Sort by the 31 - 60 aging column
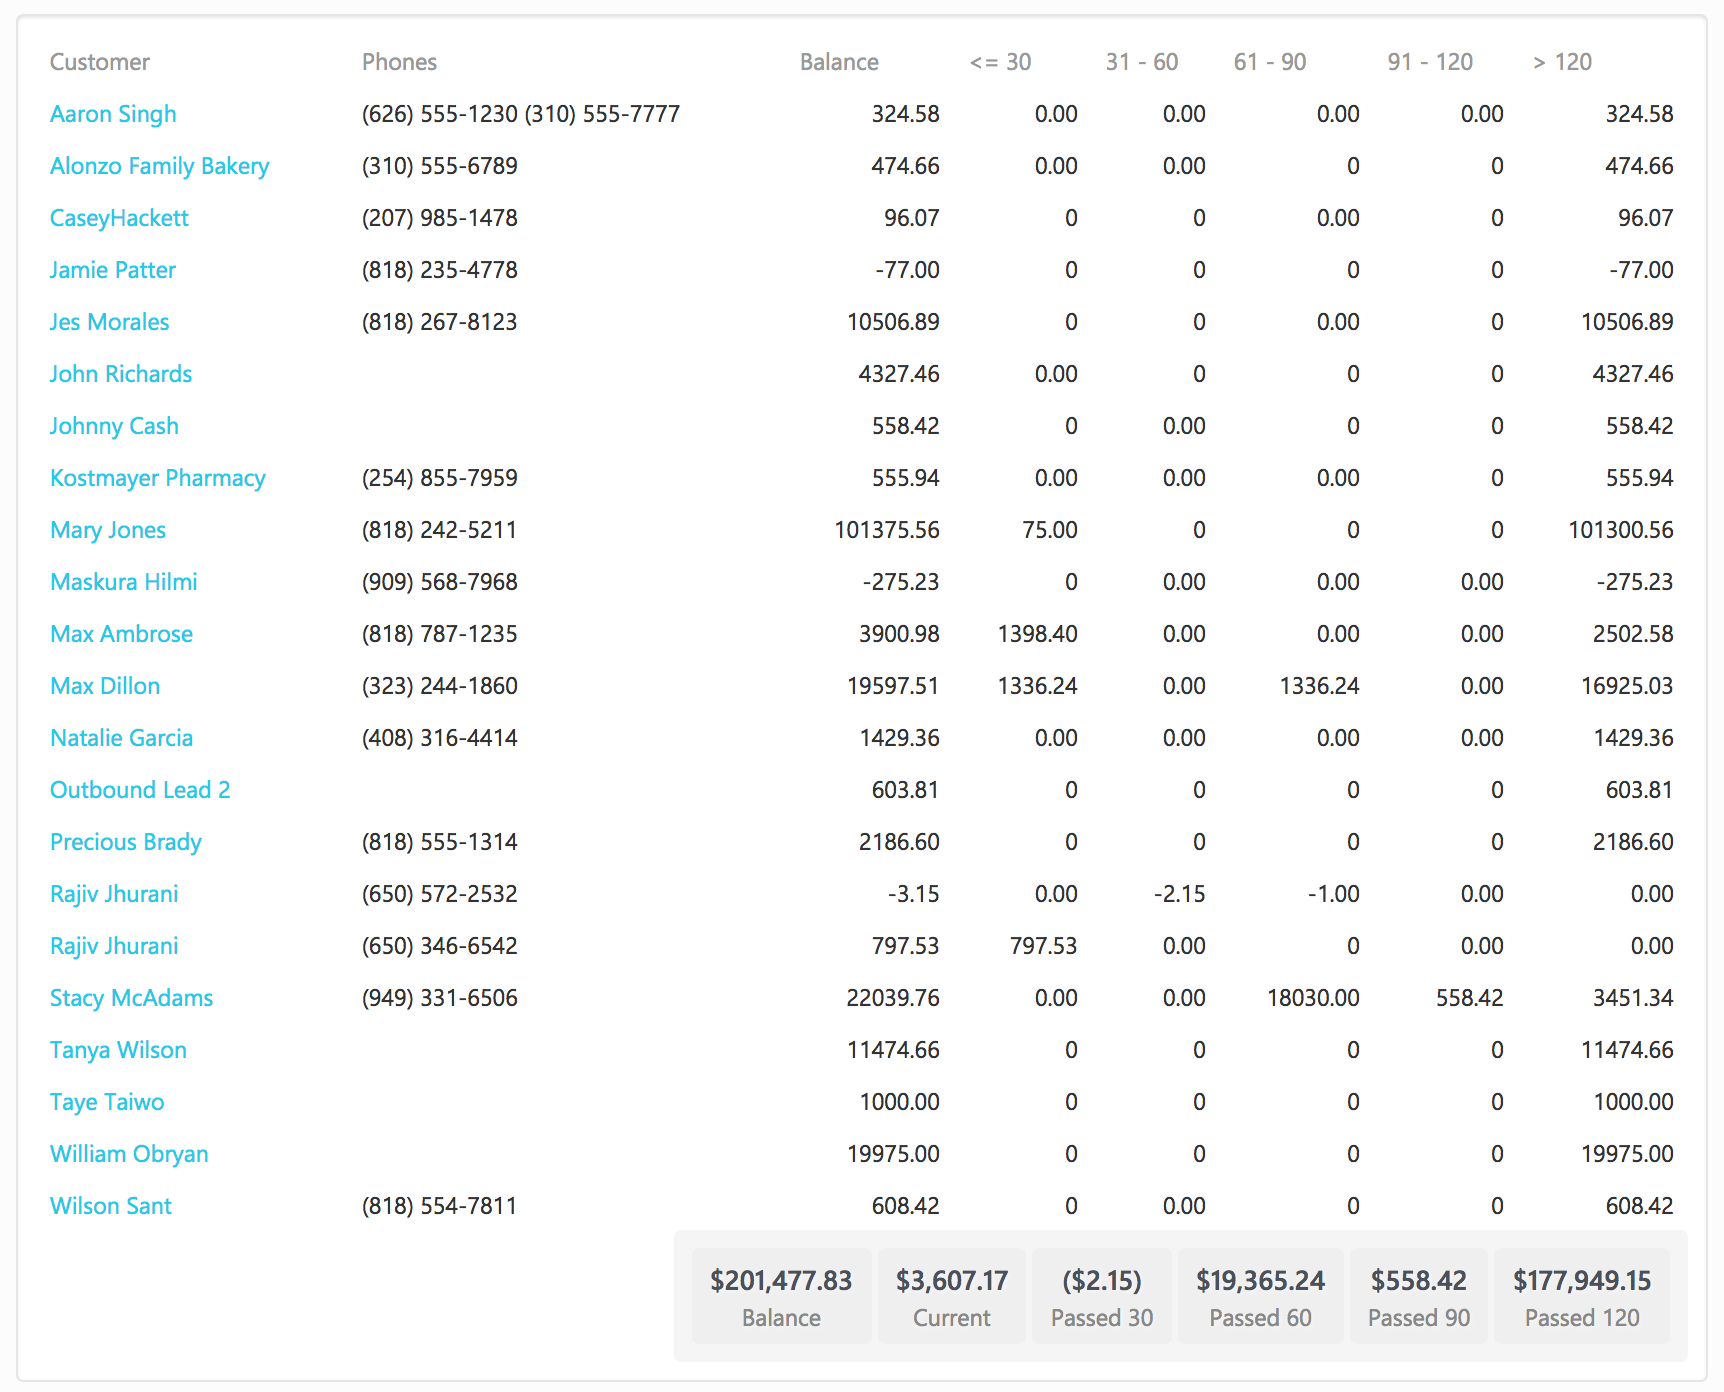1724x1392 pixels. click(1142, 61)
